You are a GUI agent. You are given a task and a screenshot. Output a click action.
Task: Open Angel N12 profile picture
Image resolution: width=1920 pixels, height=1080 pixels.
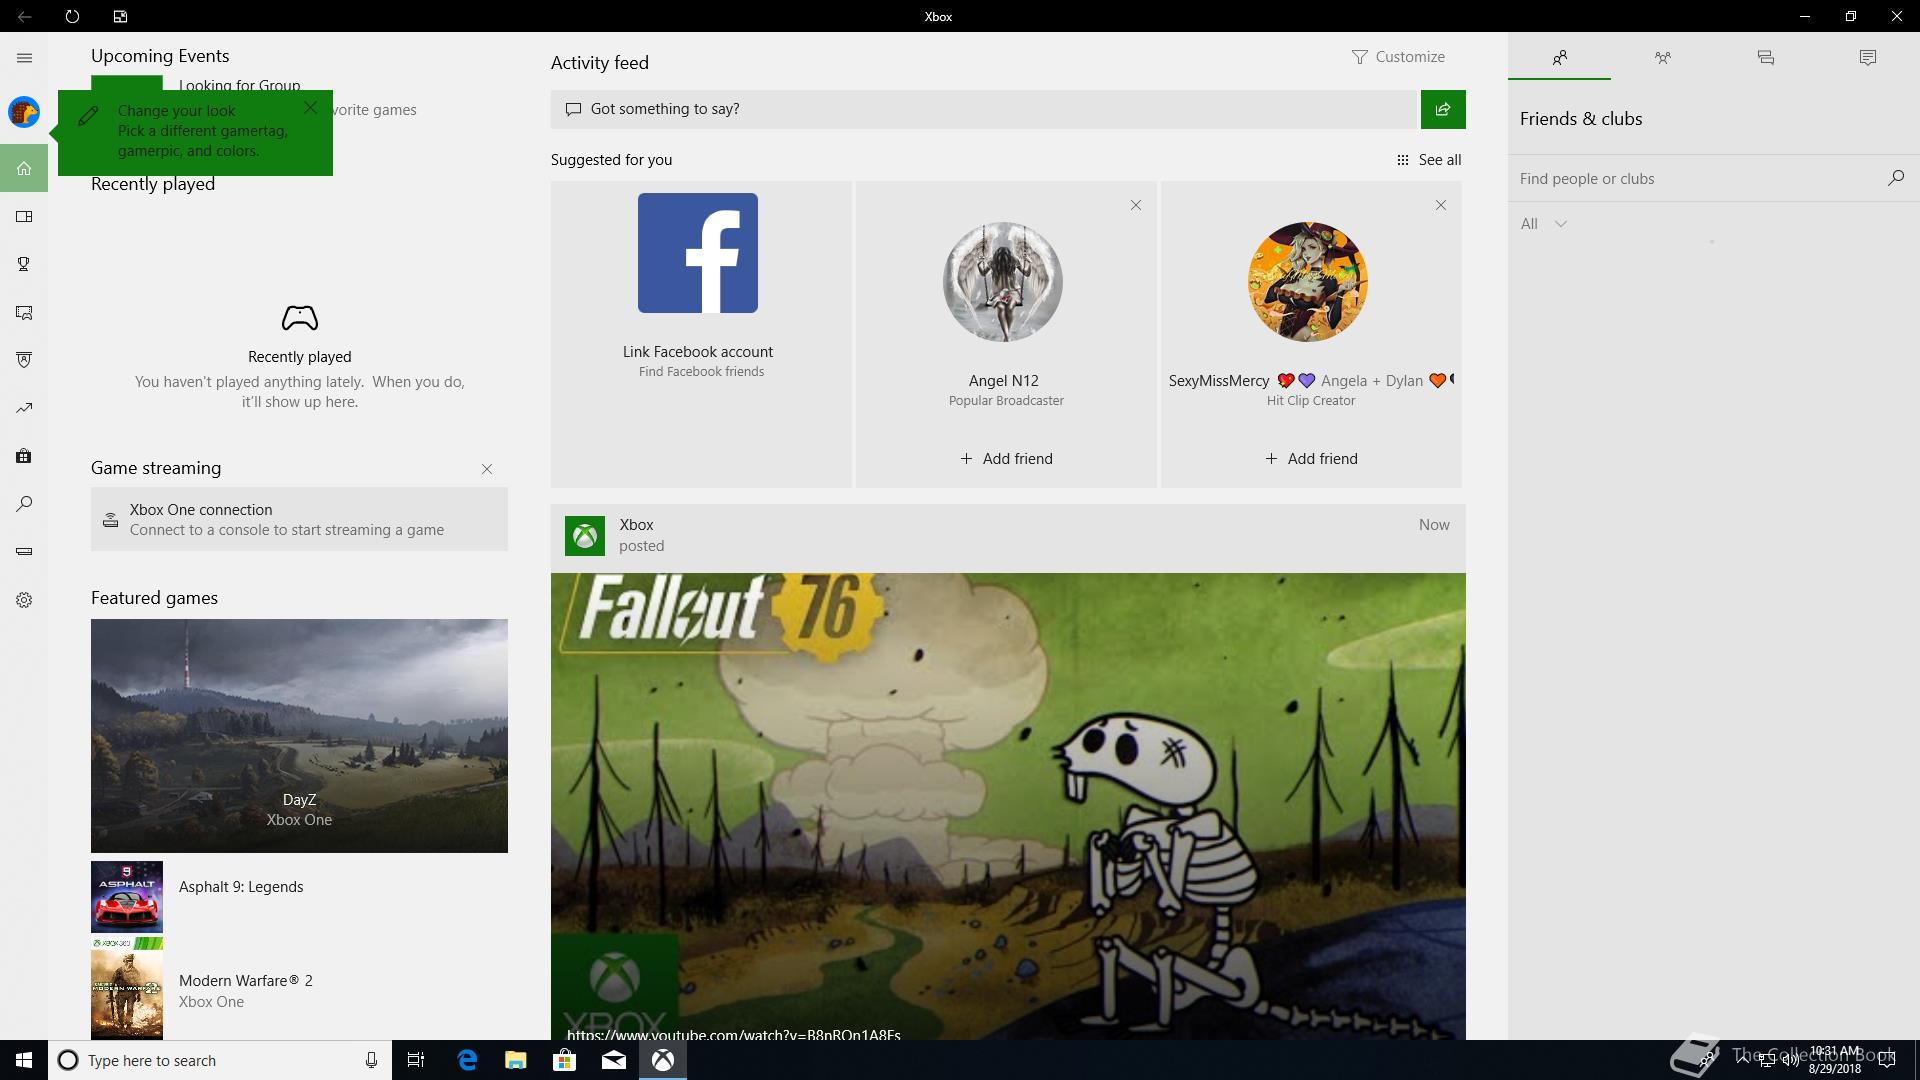pyautogui.click(x=1003, y=282)
